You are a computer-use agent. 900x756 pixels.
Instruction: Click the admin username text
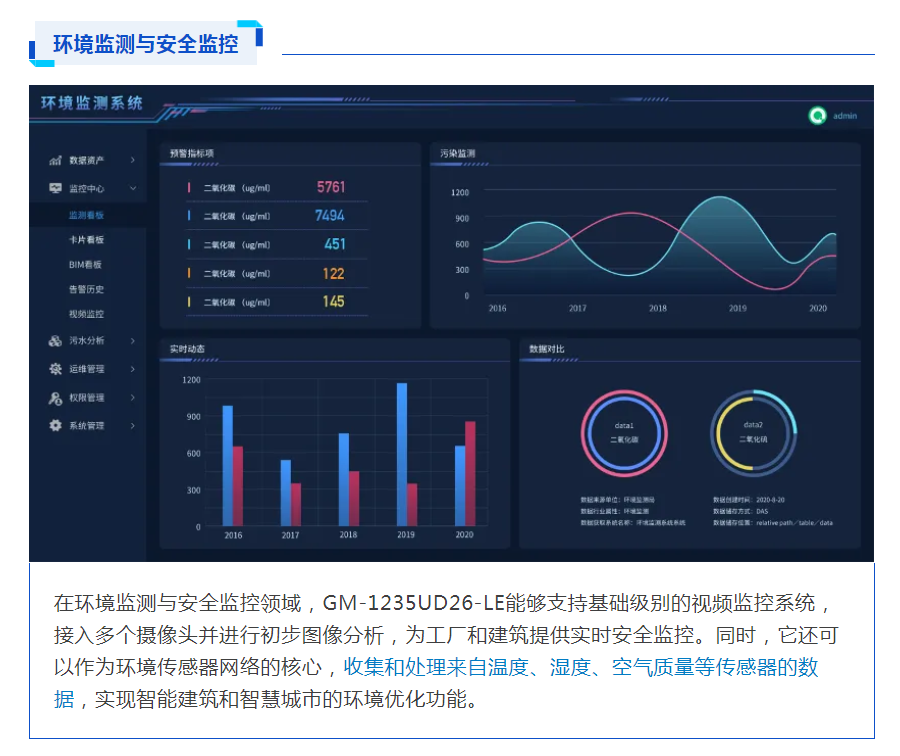845,116
